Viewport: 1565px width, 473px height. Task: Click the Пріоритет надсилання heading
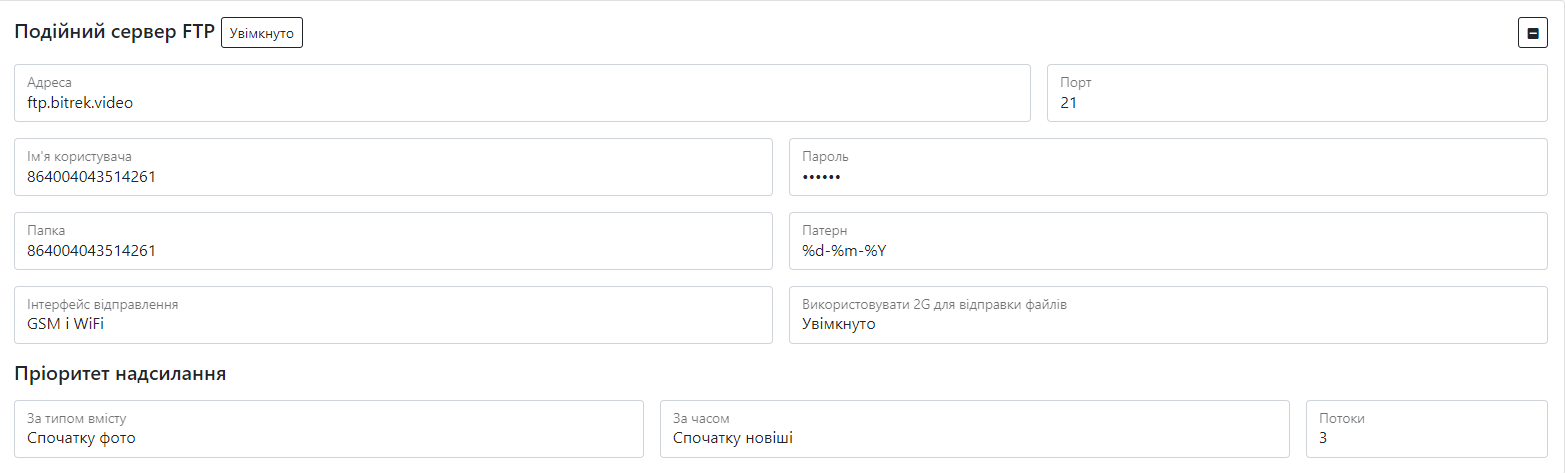120,374
